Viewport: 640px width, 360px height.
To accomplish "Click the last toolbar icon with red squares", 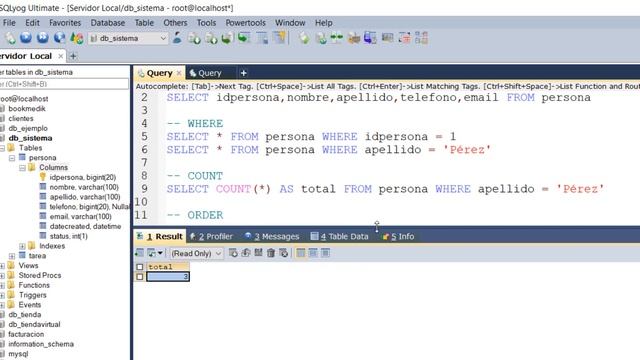I will coord(421,38).
